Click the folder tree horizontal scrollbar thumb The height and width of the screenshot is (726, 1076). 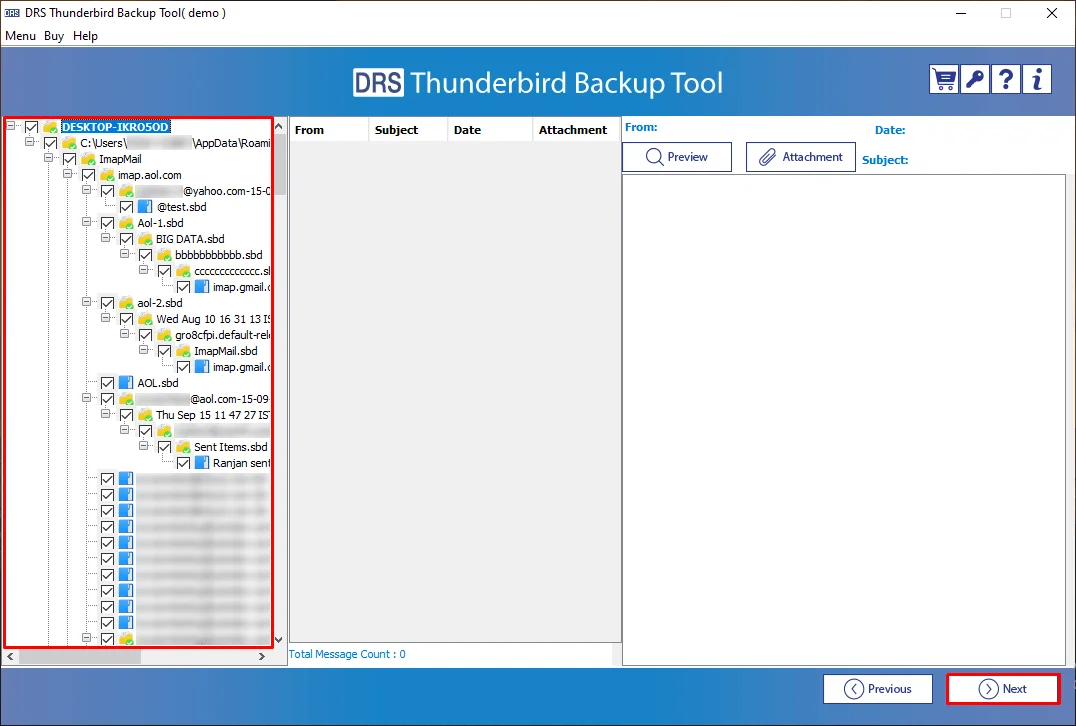(80, 657)
